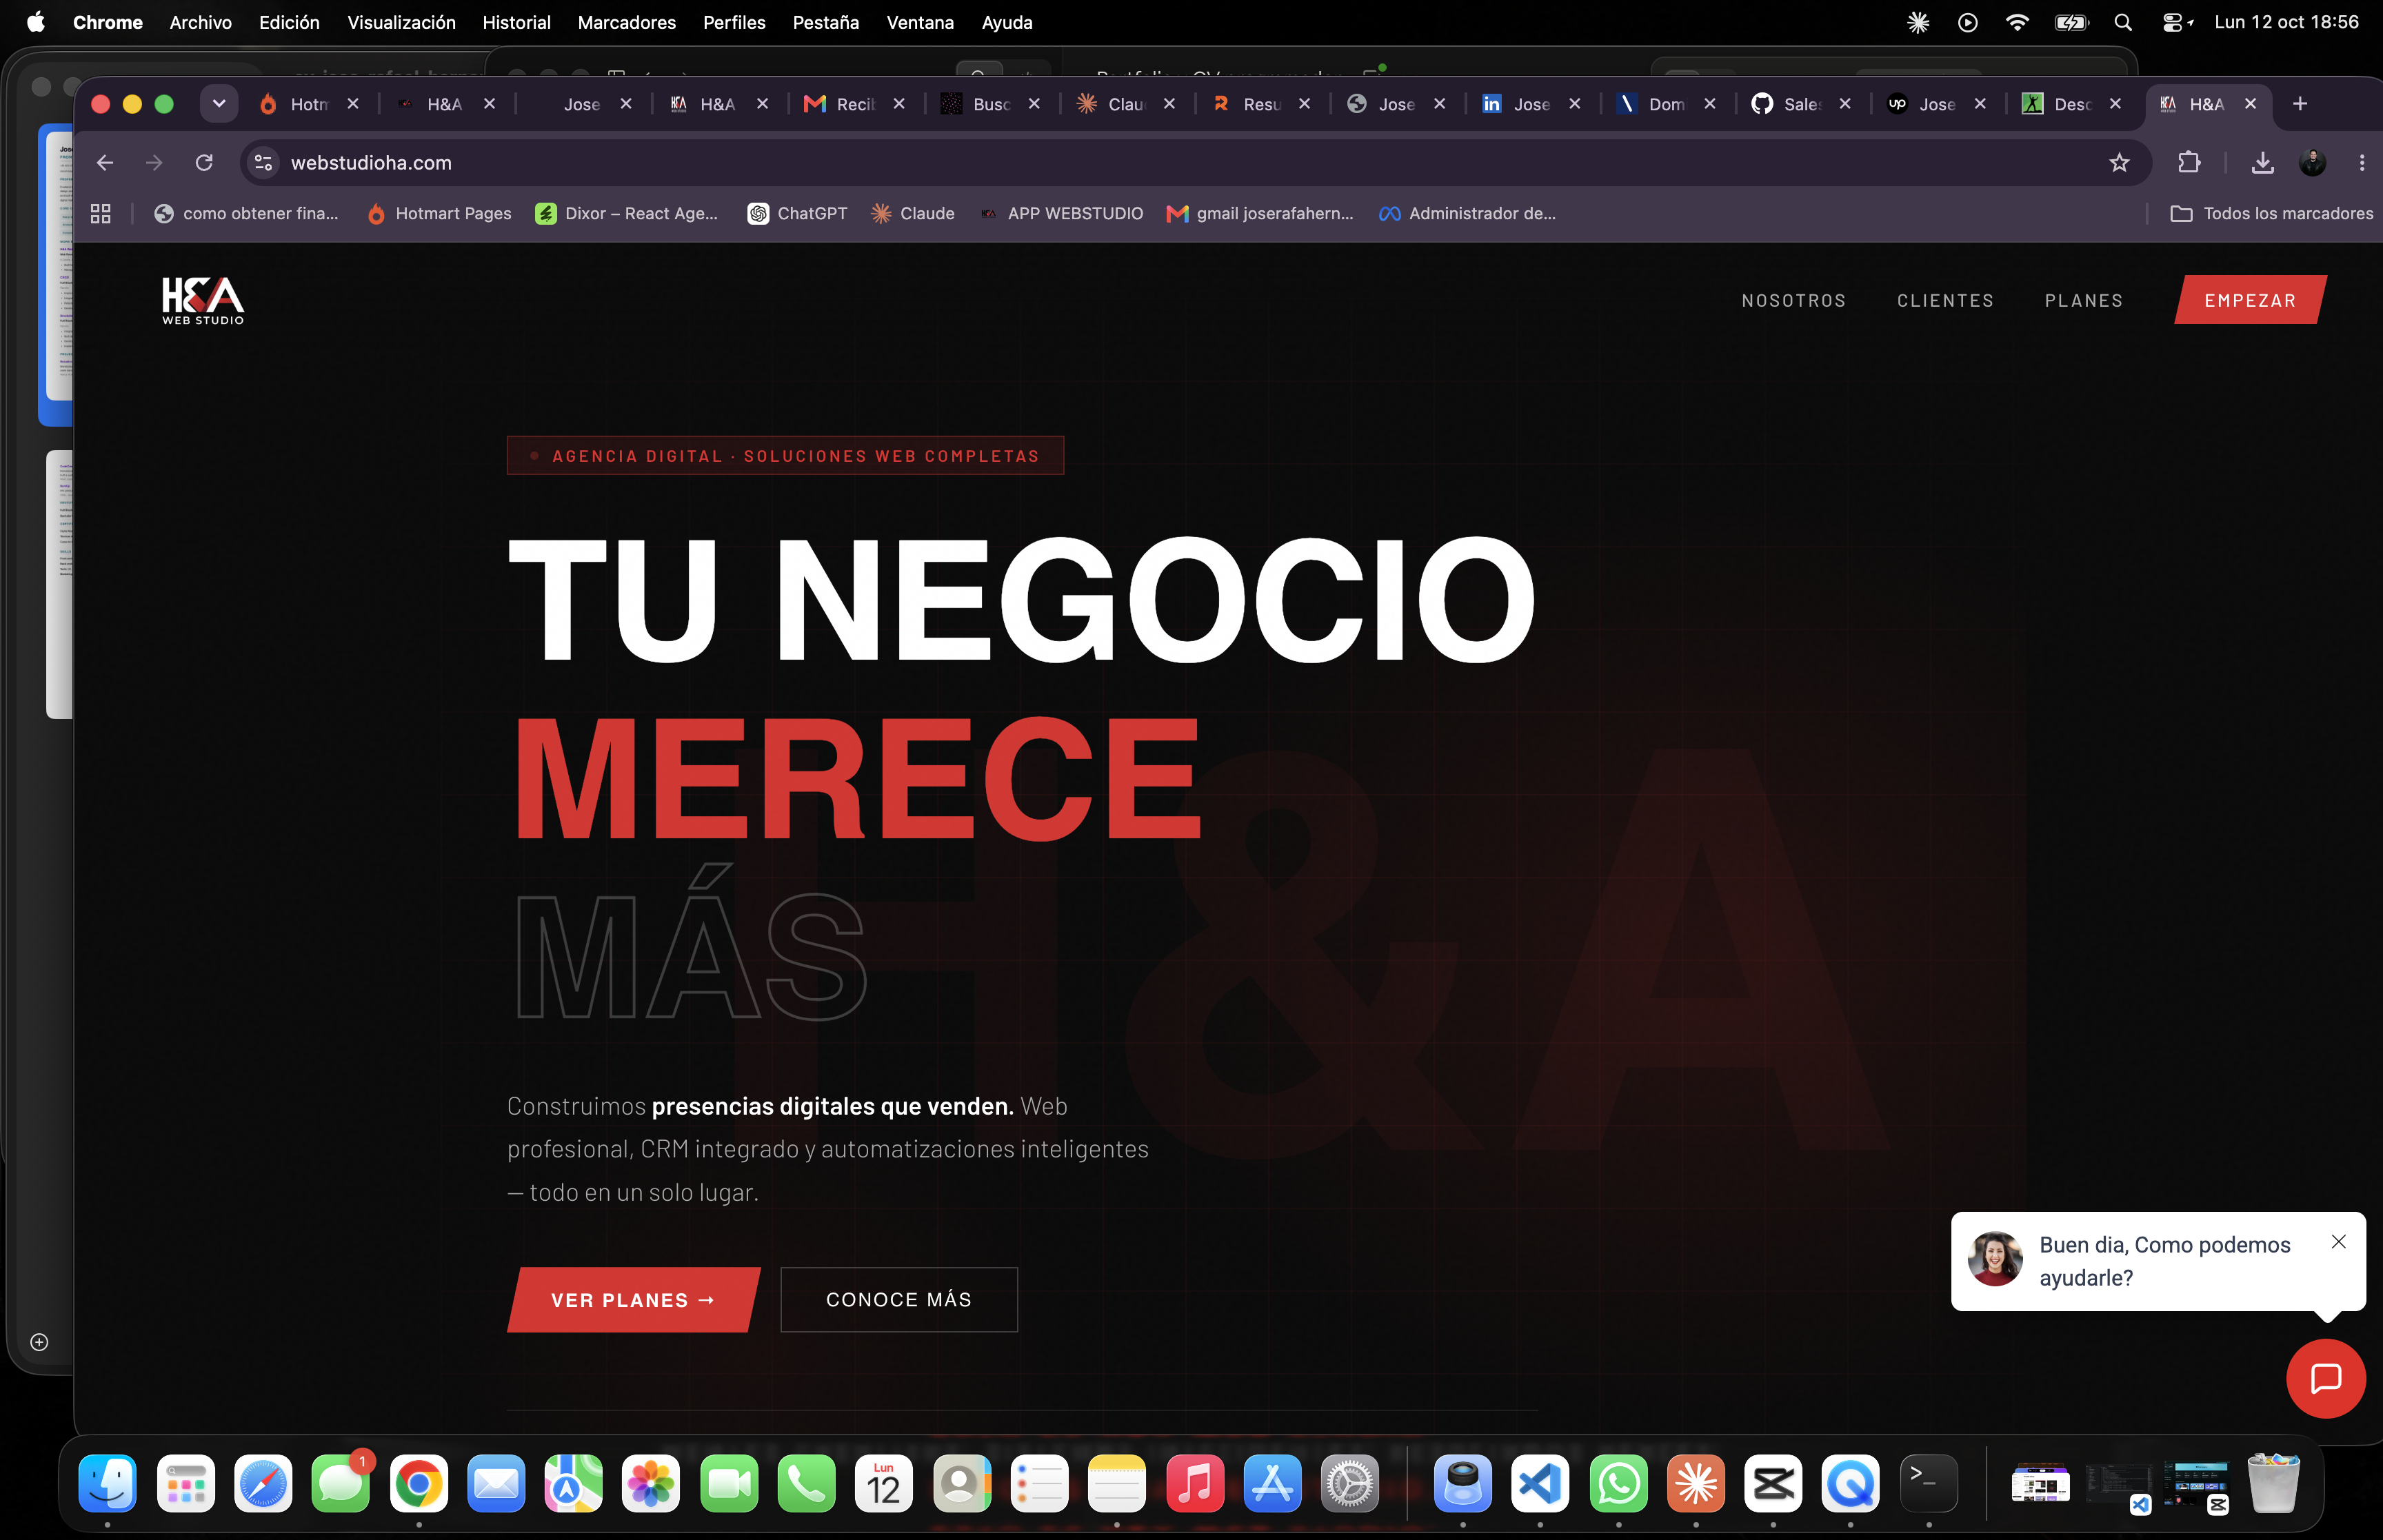Expand the tab search dropdown chevron
2383x1540 pixels.
click(219, 103)
